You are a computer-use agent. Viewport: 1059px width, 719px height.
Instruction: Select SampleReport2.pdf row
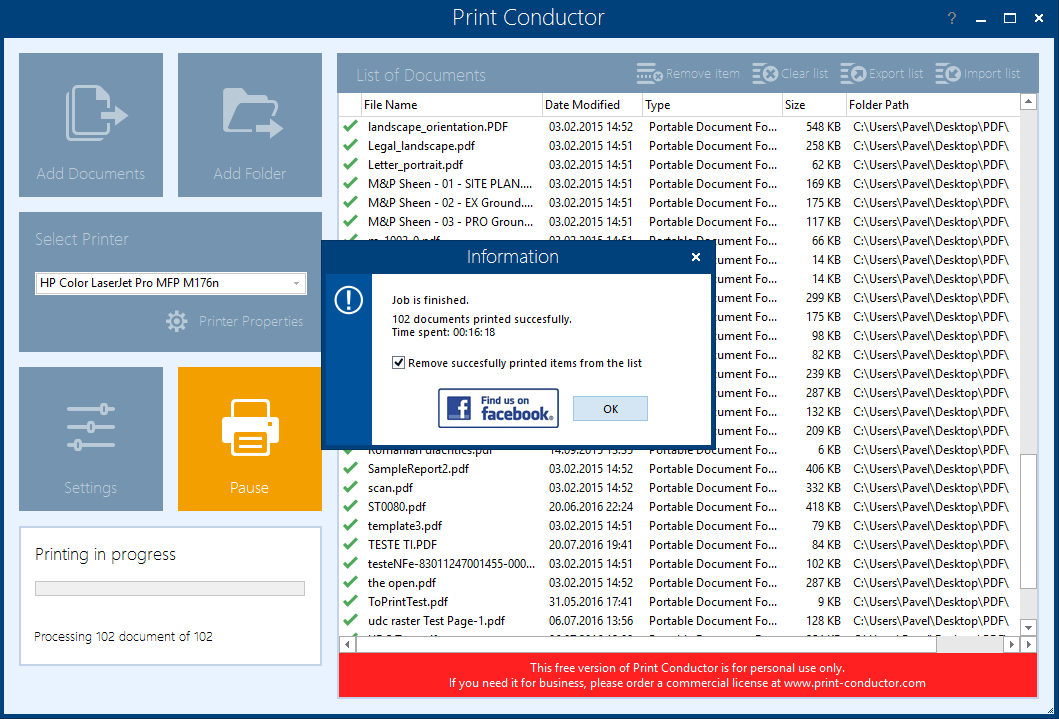pyautogui.click(x=678, y=469)
